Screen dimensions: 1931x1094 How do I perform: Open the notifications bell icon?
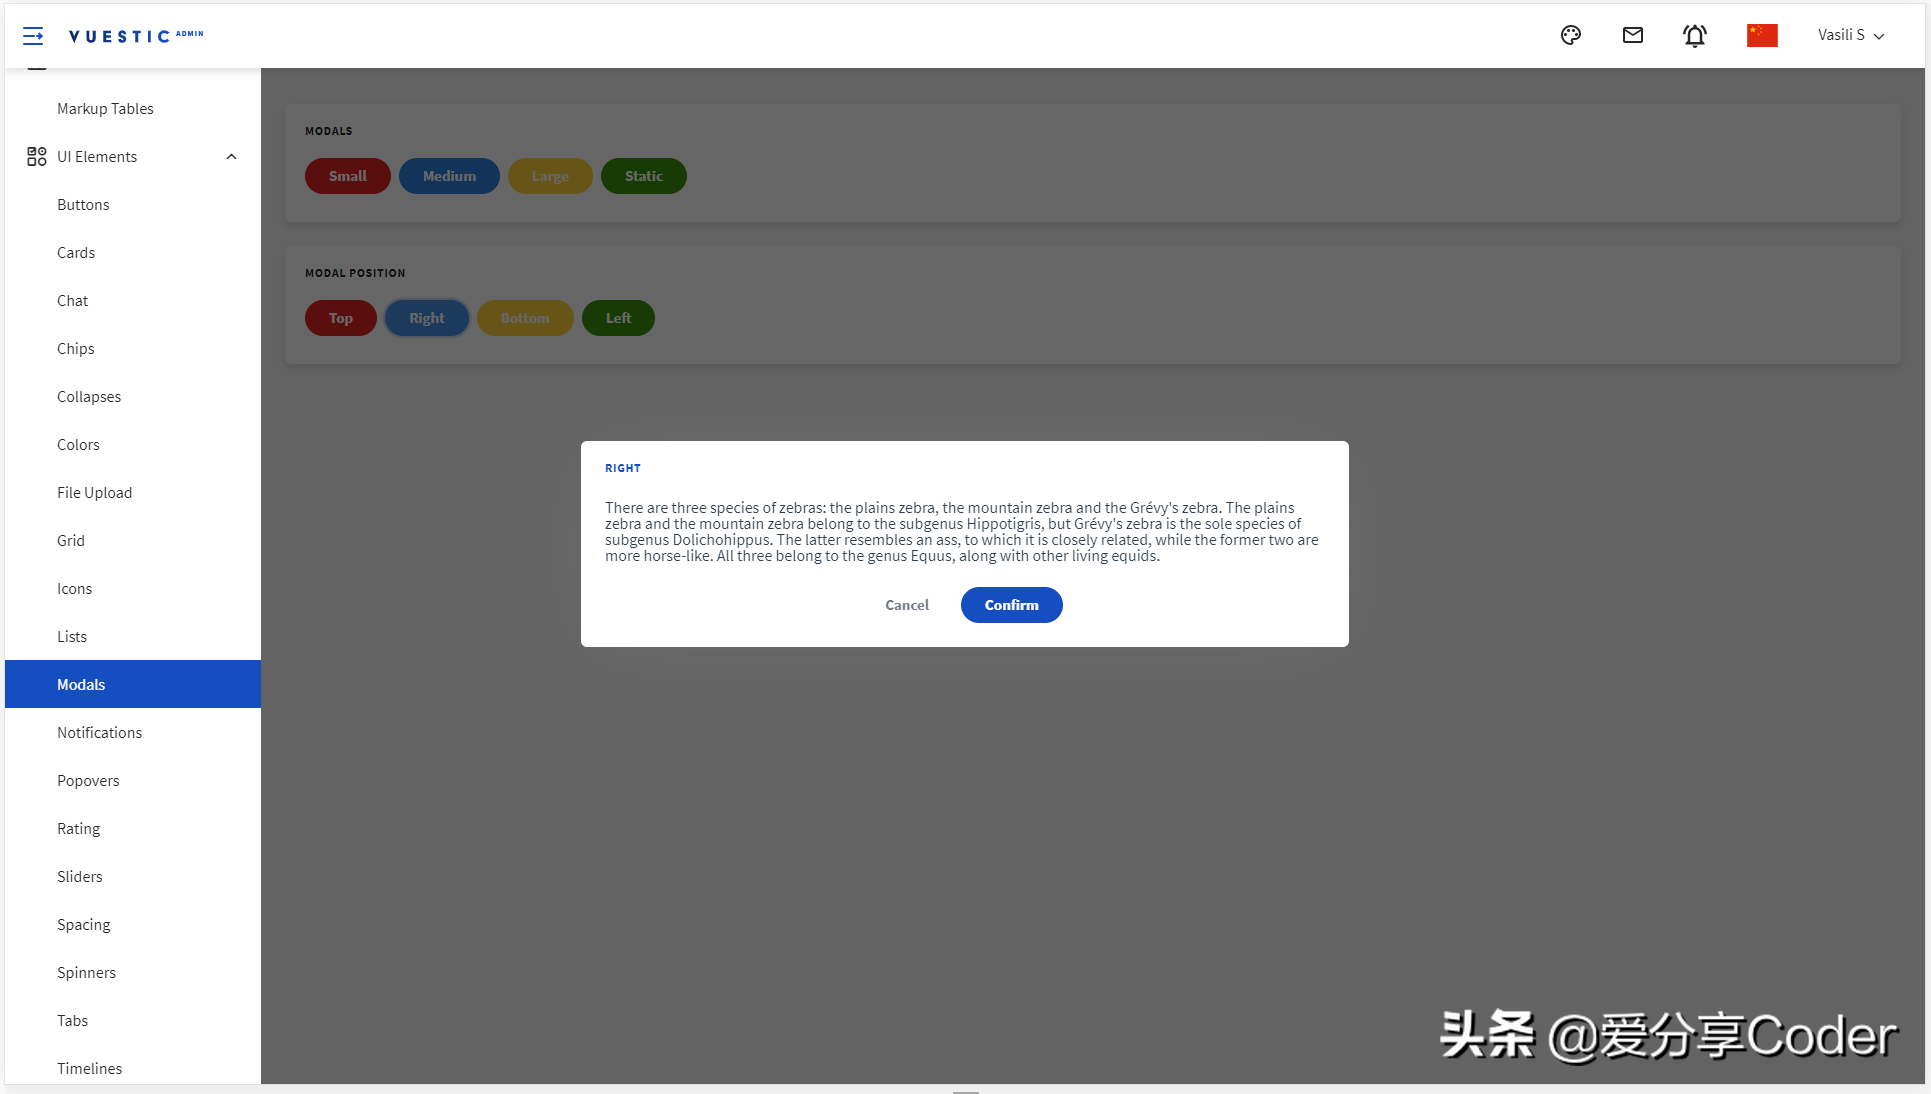[1695, 36]
